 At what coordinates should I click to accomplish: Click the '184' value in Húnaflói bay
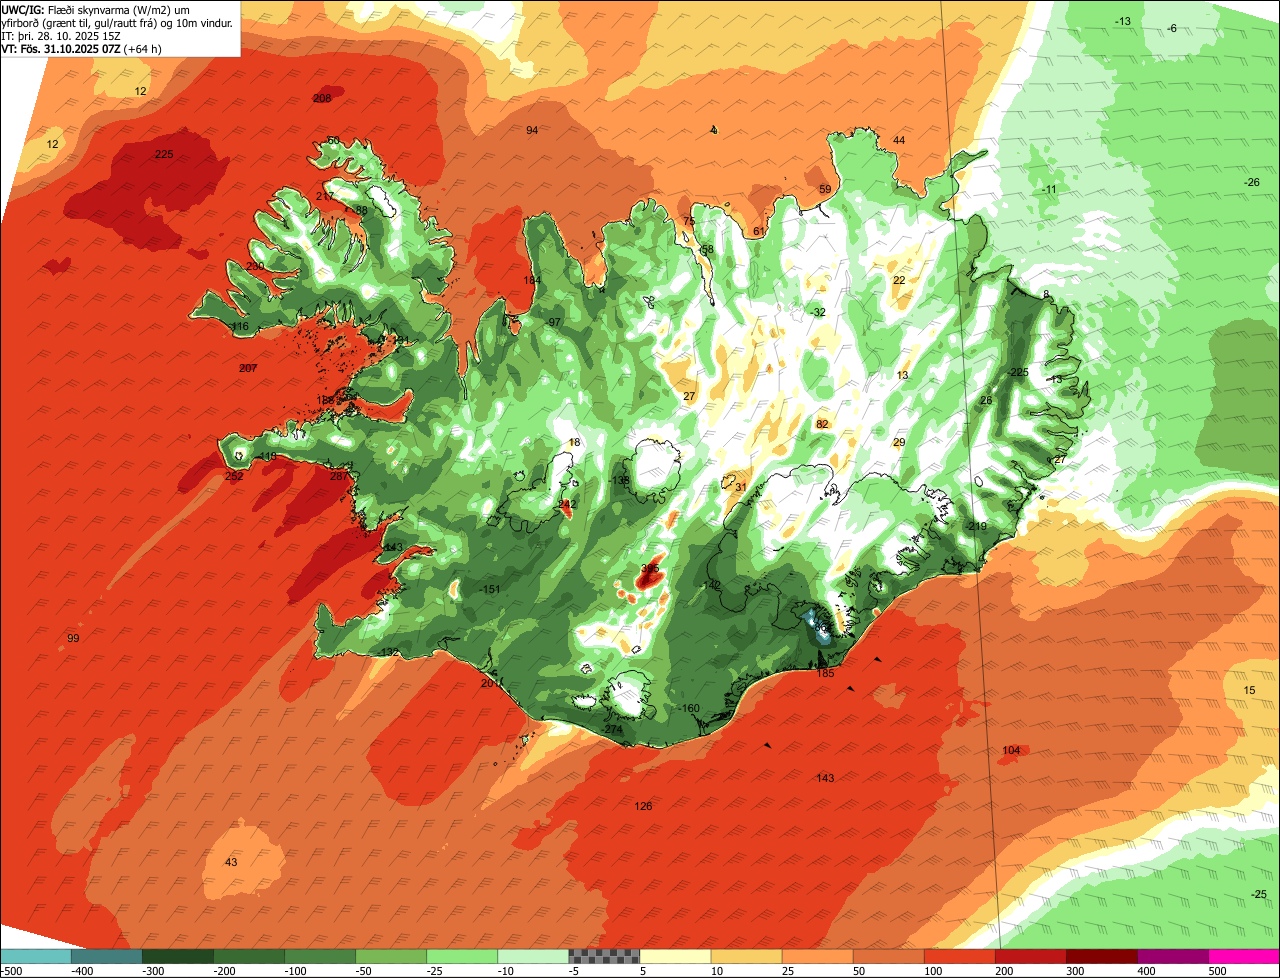coord(532,281)
